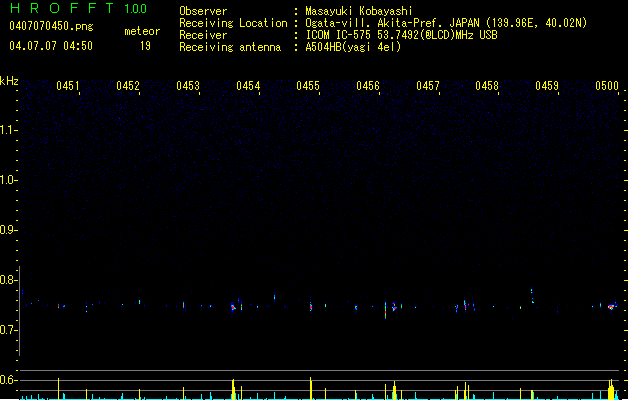This screenshot has height=400, width=629.
Task: Click the HROFFT program title
Action: coord(62,8)
